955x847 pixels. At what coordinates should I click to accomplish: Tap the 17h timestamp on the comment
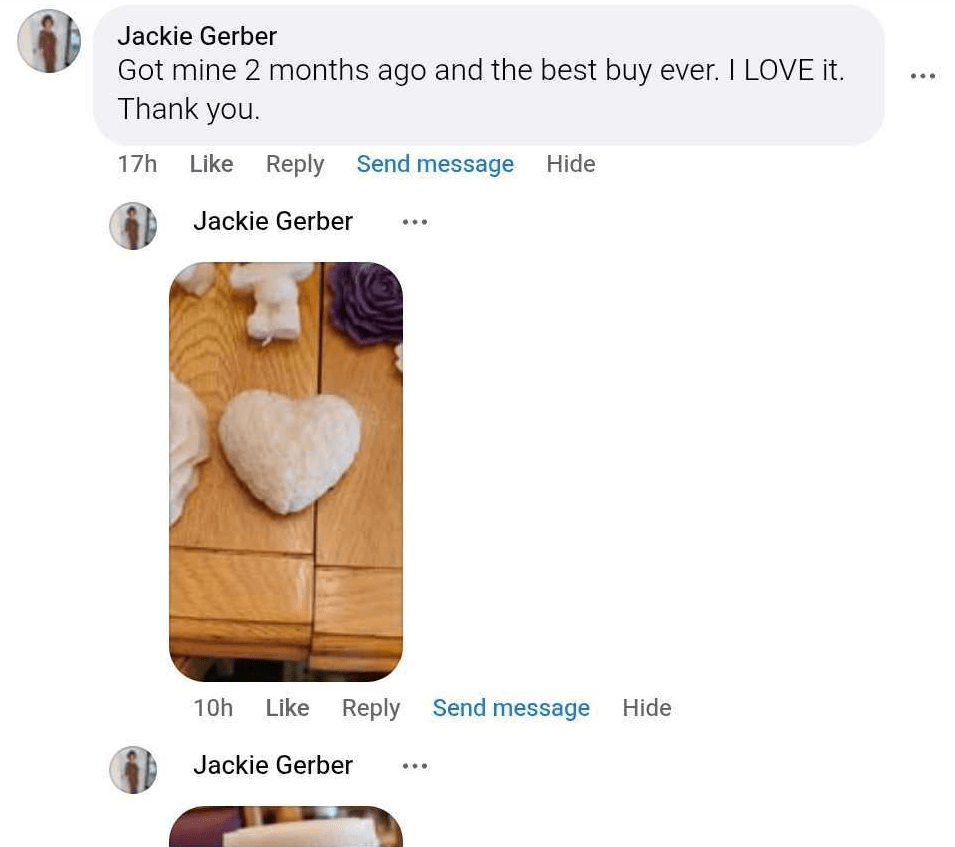pyautogui.click(x=137, y=164)
